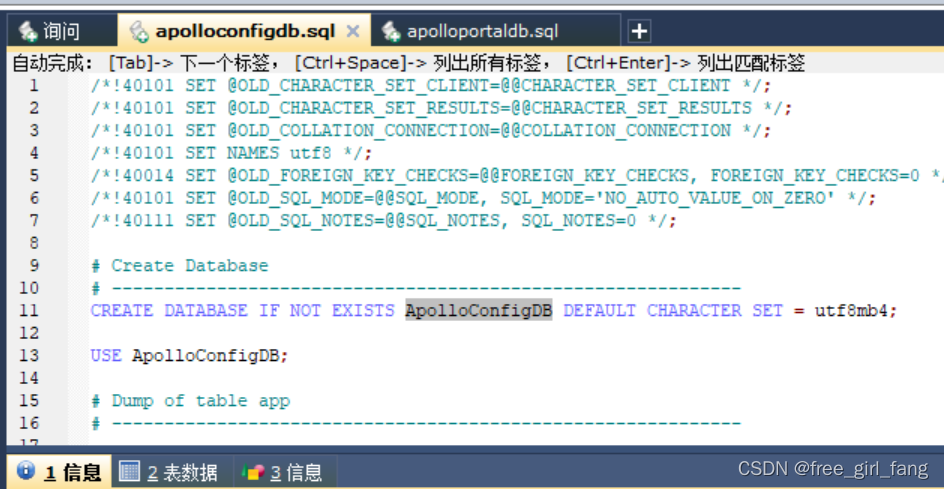Click USE keyword on line 13
This screenshot has width=944, height=489.
(x=106, y=356)
